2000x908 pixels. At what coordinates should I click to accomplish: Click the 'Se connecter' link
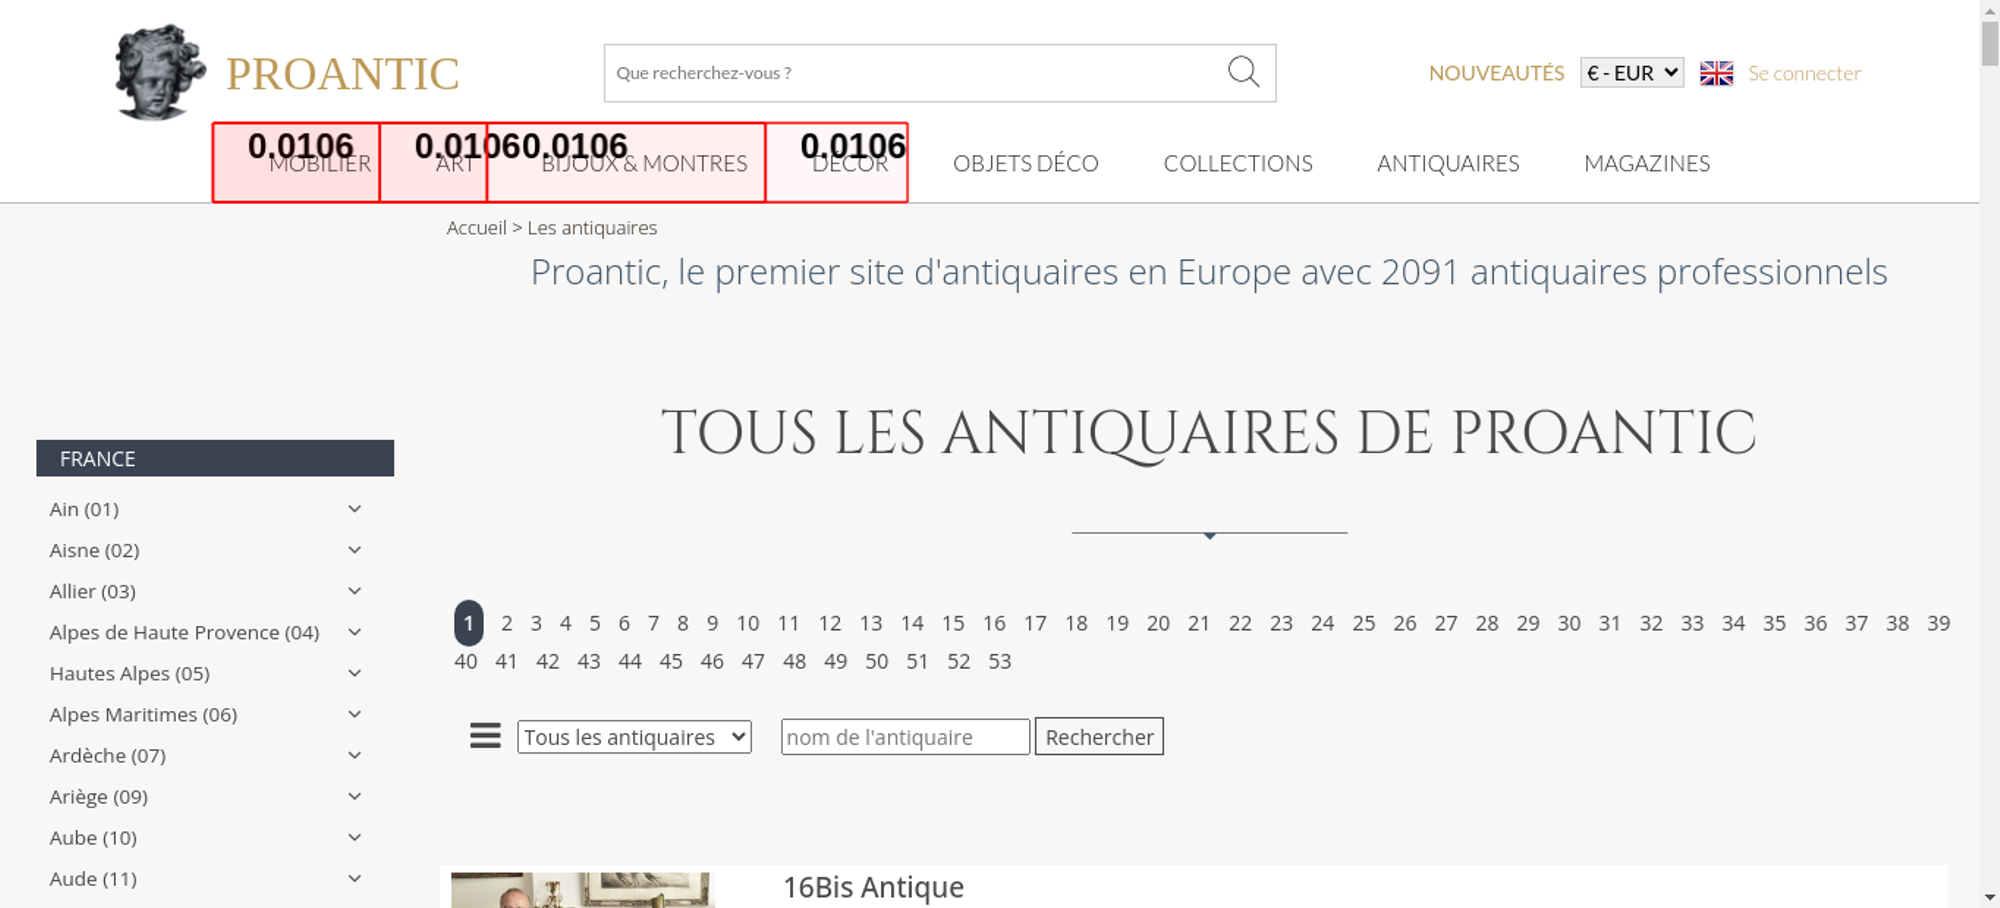point(1804,73)
